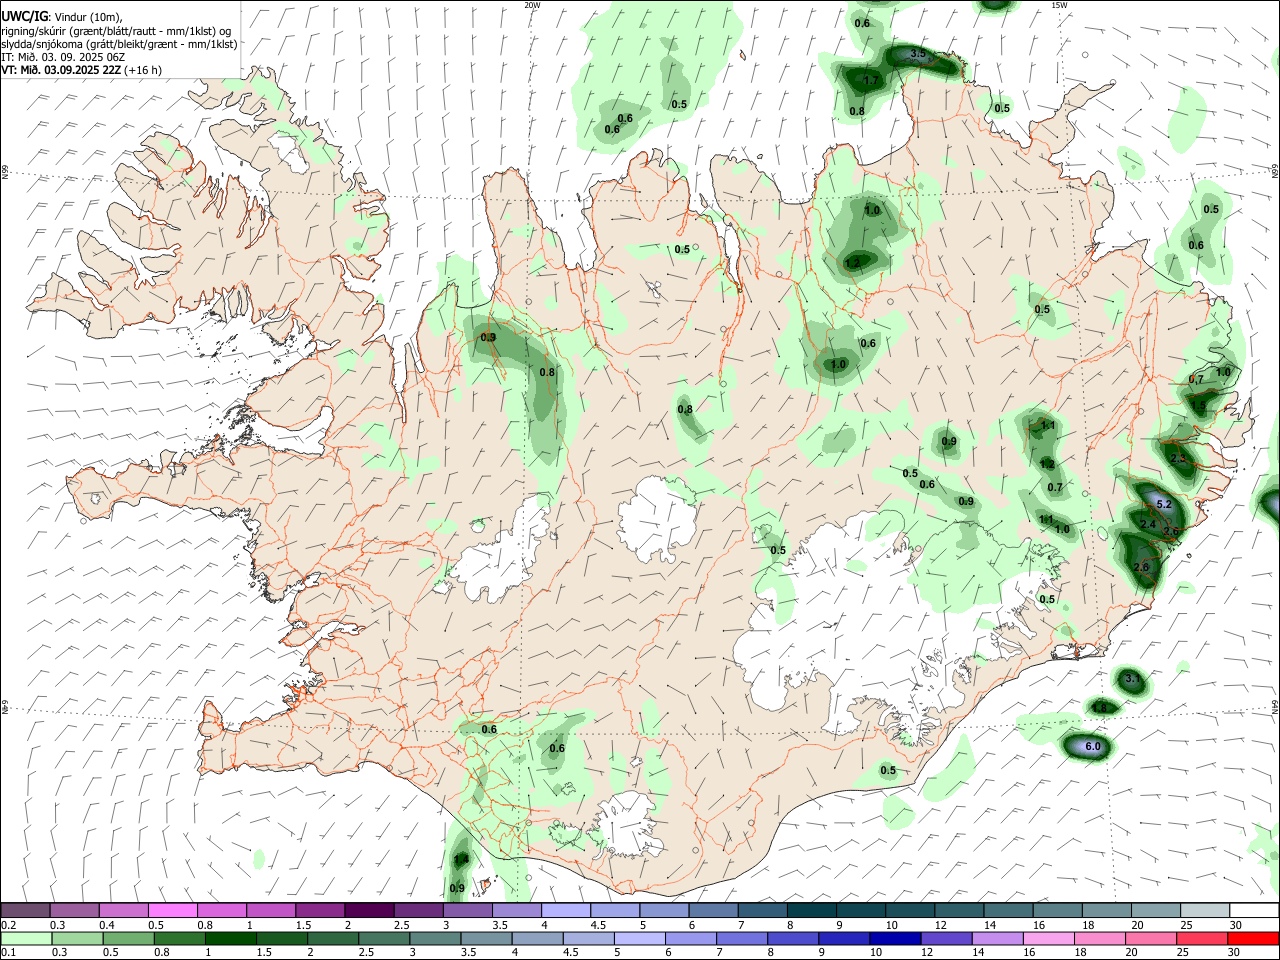Click the 'IT: Mið. 03. 09. 2025 06Z' line
Viewport: 1280px width, 960px height.
(63, 57)
